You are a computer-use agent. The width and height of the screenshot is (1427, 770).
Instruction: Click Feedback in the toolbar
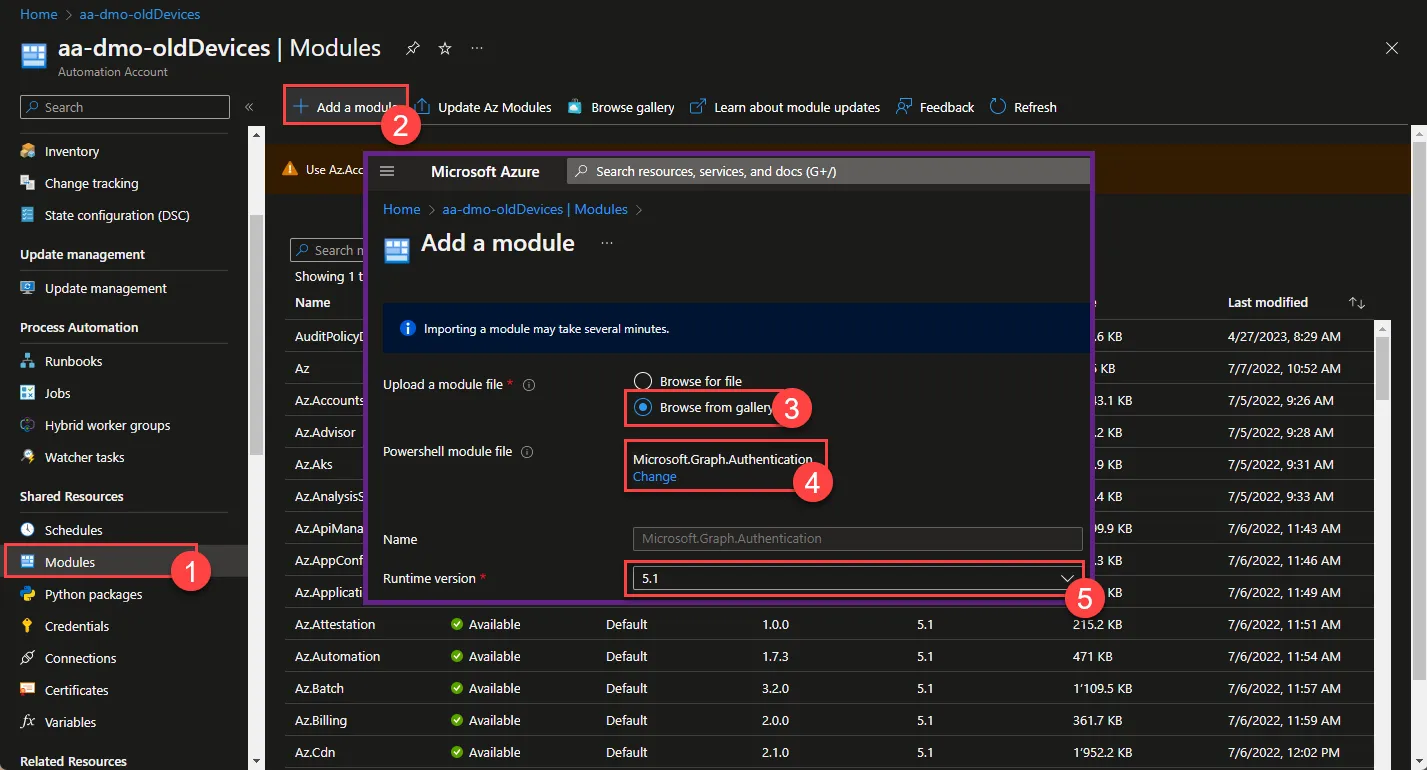coord(935,107)
